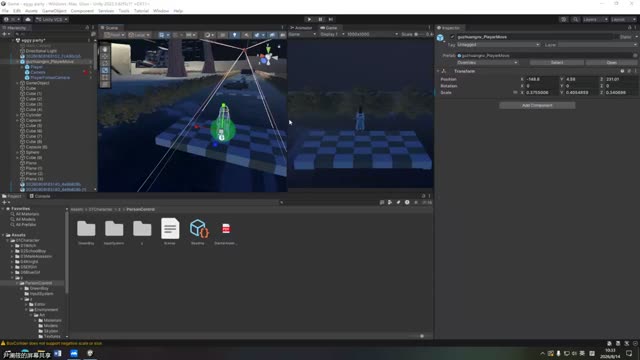Open the Overrides dropdown

(487, 62)
